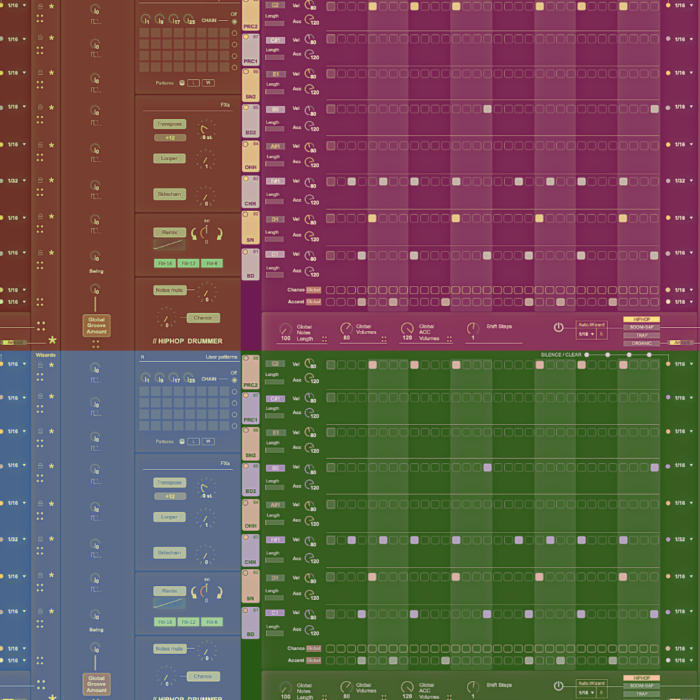Click the Transpose knob in blue panel
The width and height of the screenshot is (700, 700).
point(205,486)
